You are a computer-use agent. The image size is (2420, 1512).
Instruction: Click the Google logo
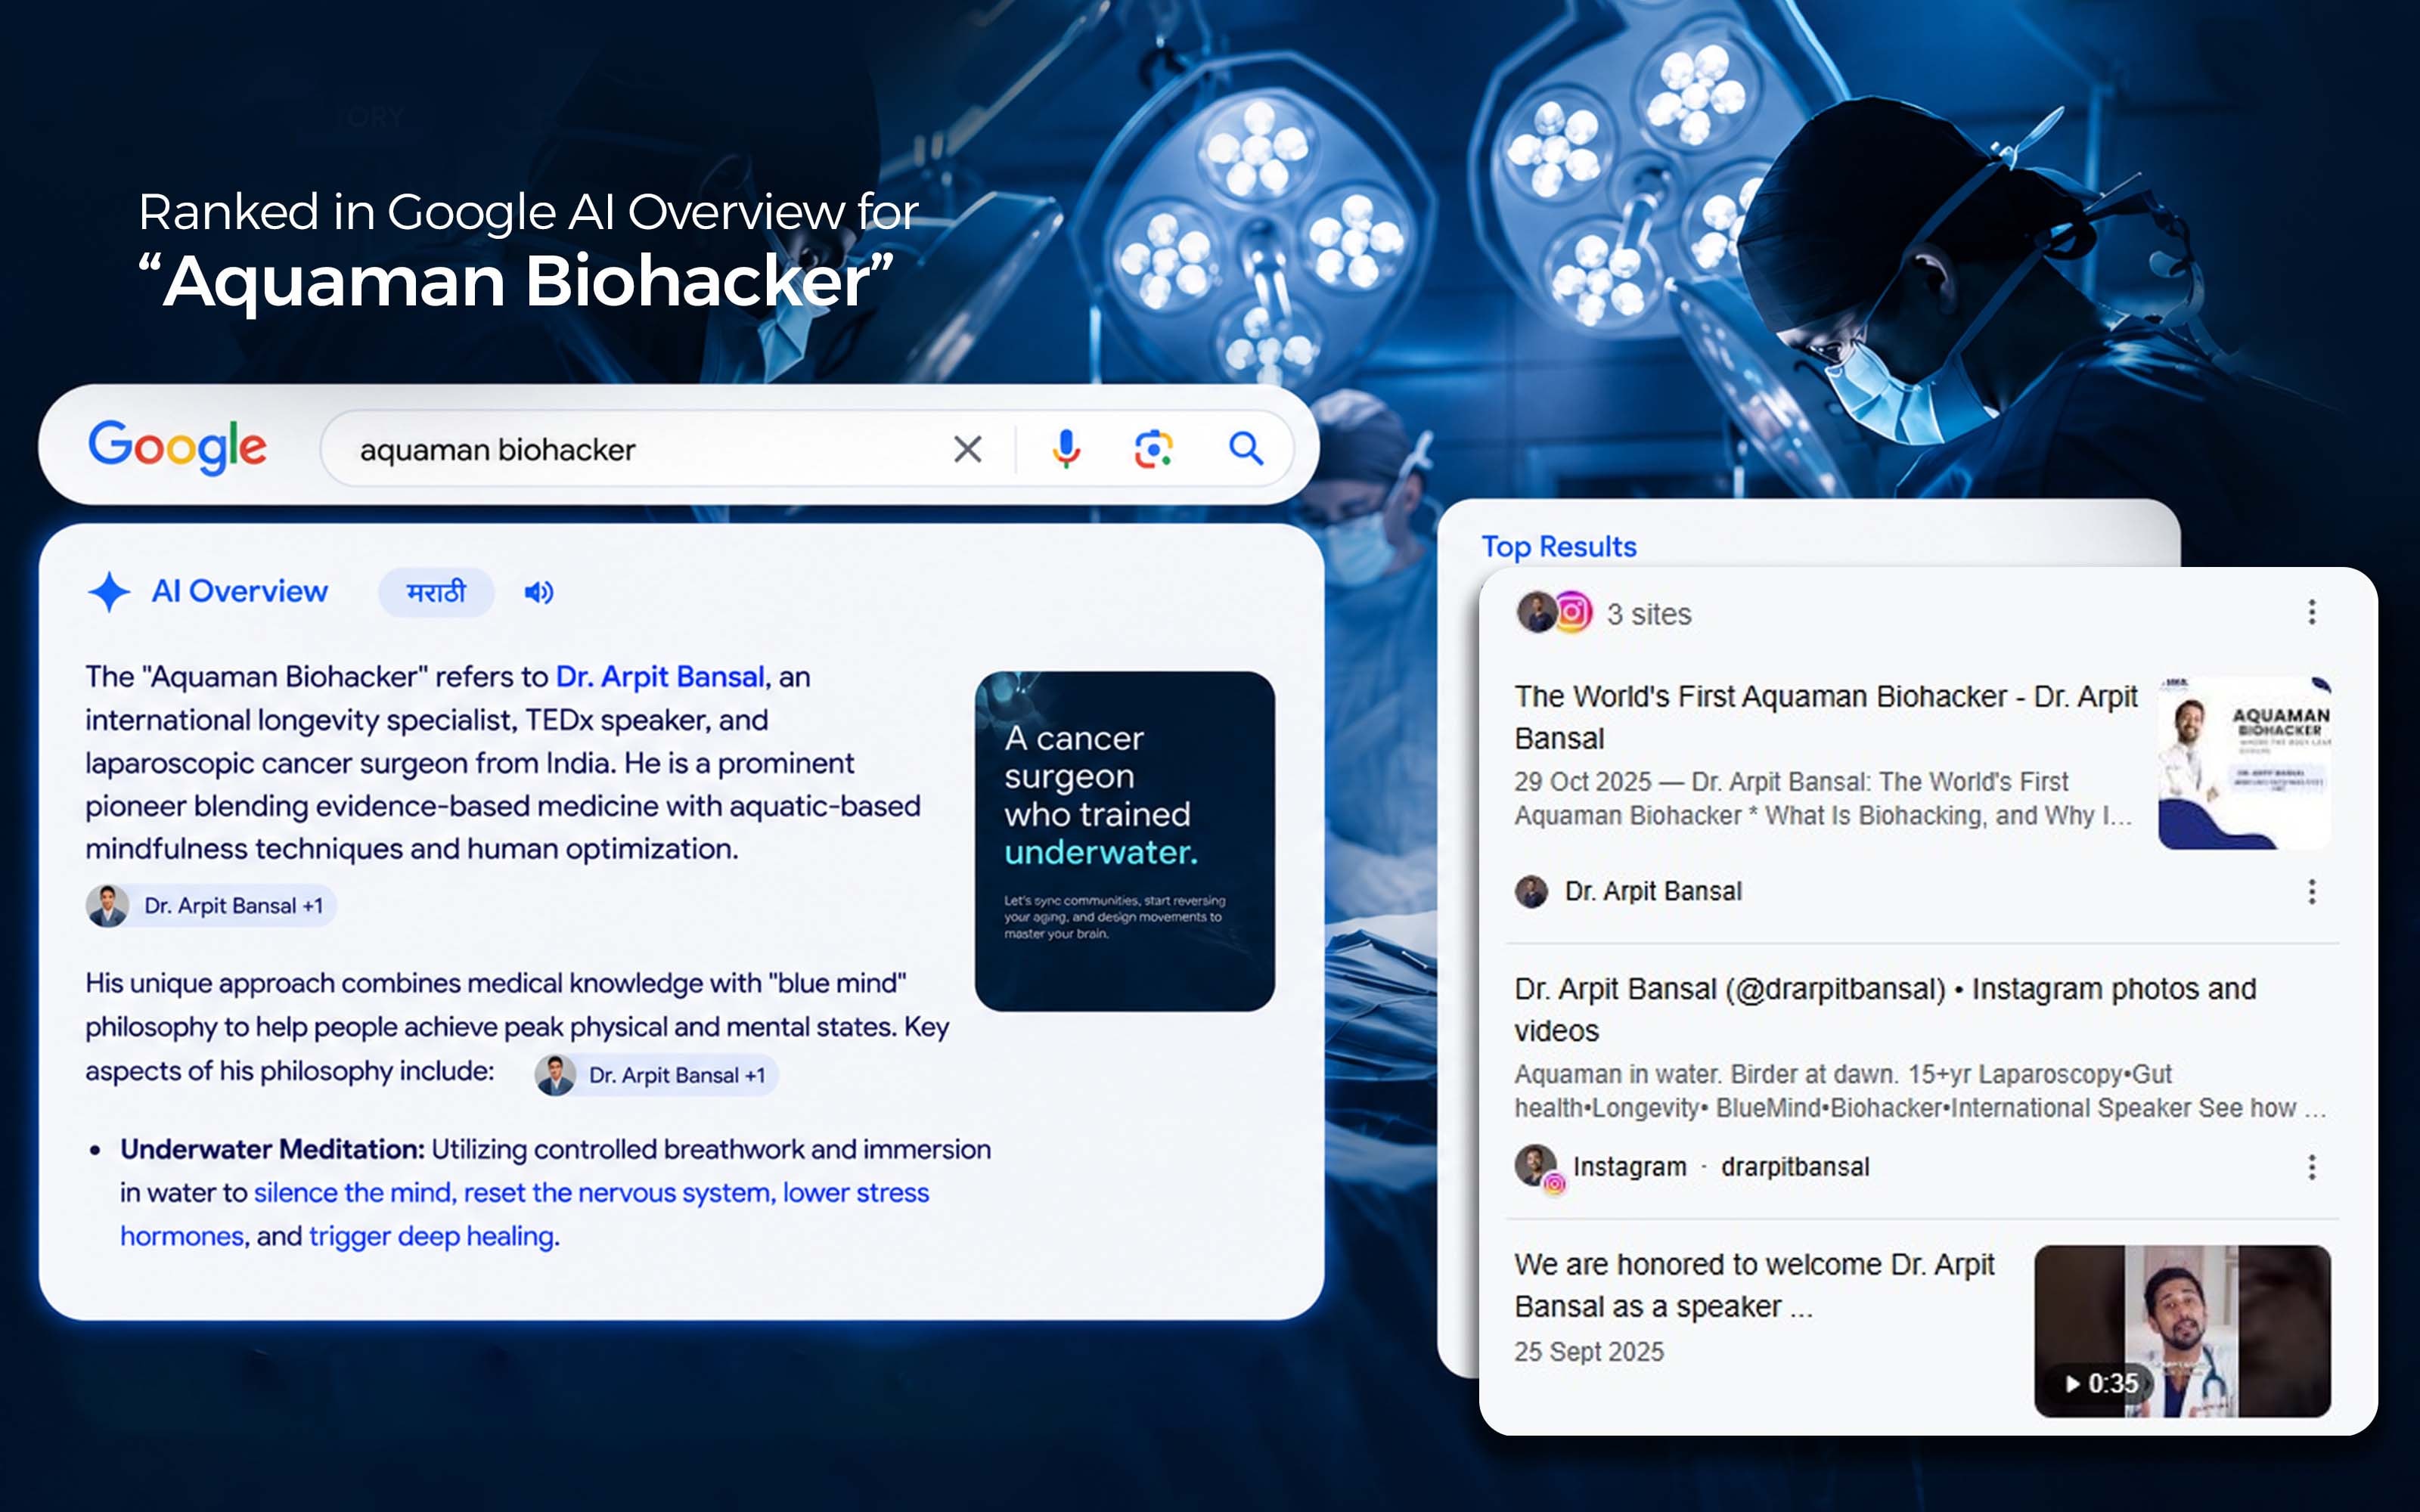point(178,446)
